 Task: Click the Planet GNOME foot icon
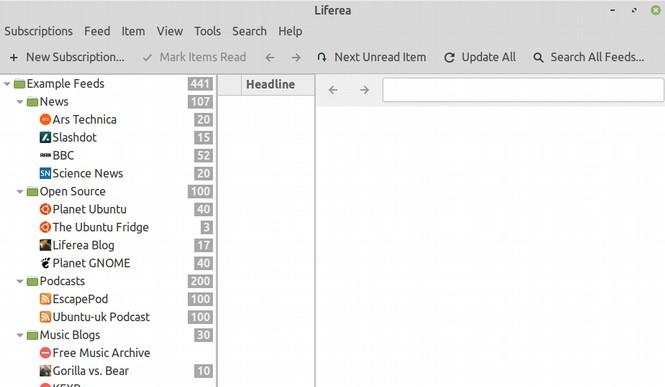45,263
